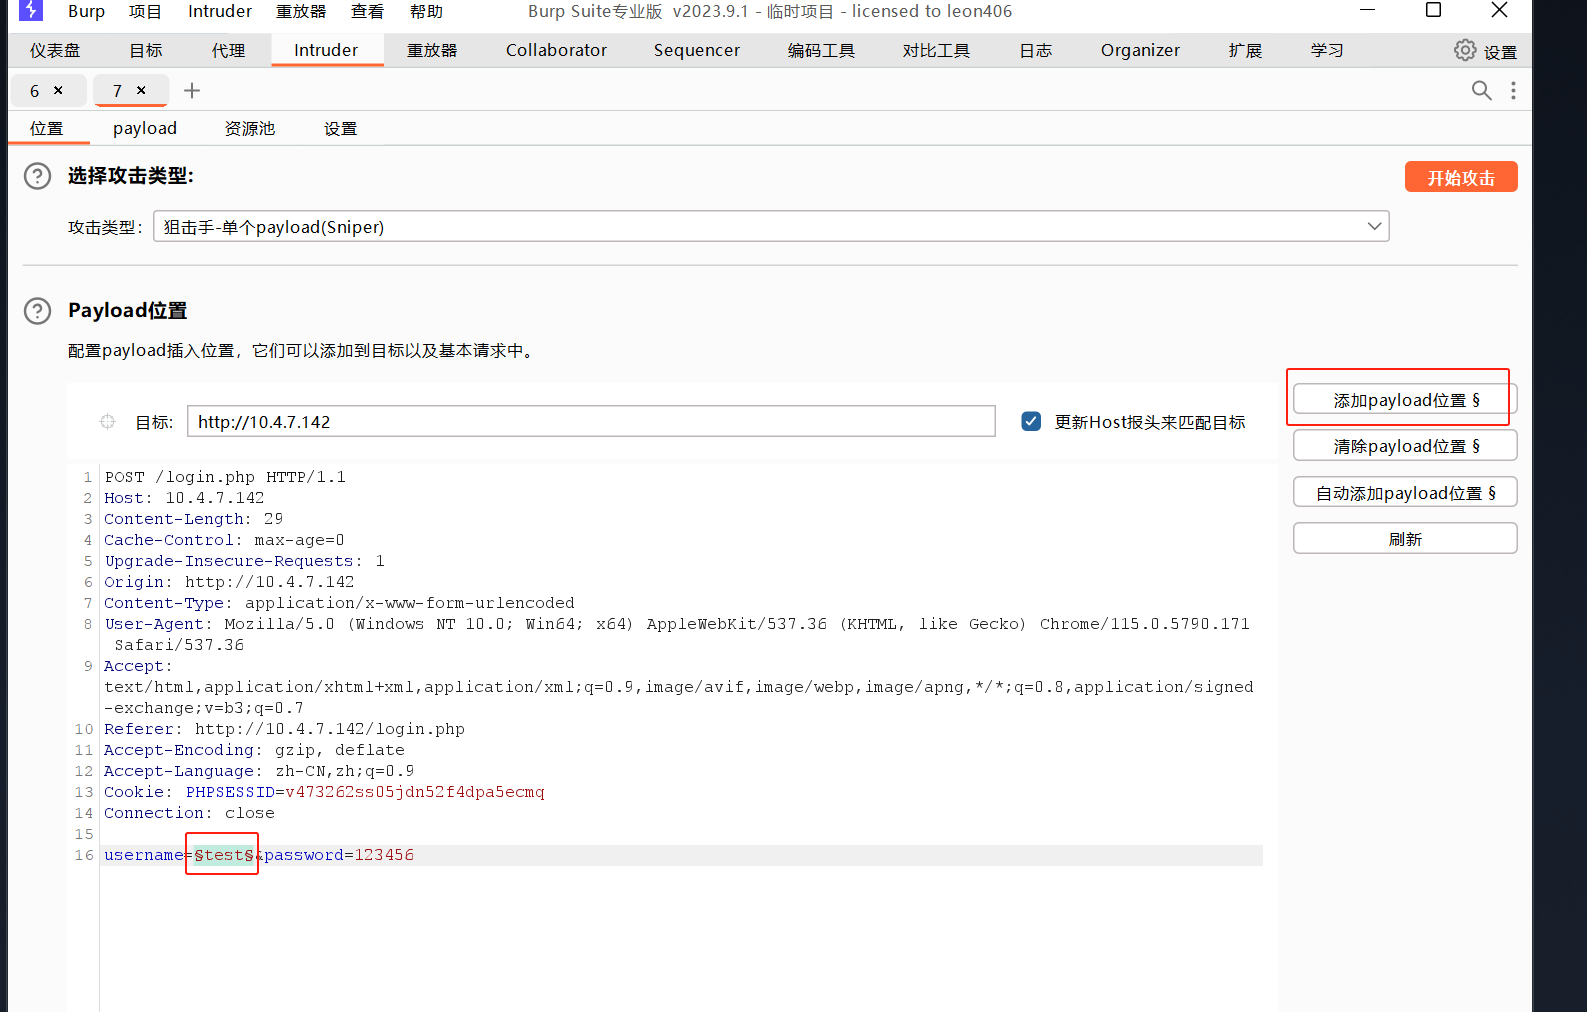The width and height of the screenshot is (1587, 1012).
Task: Switch to the 代理 tab
Action: 228,50
